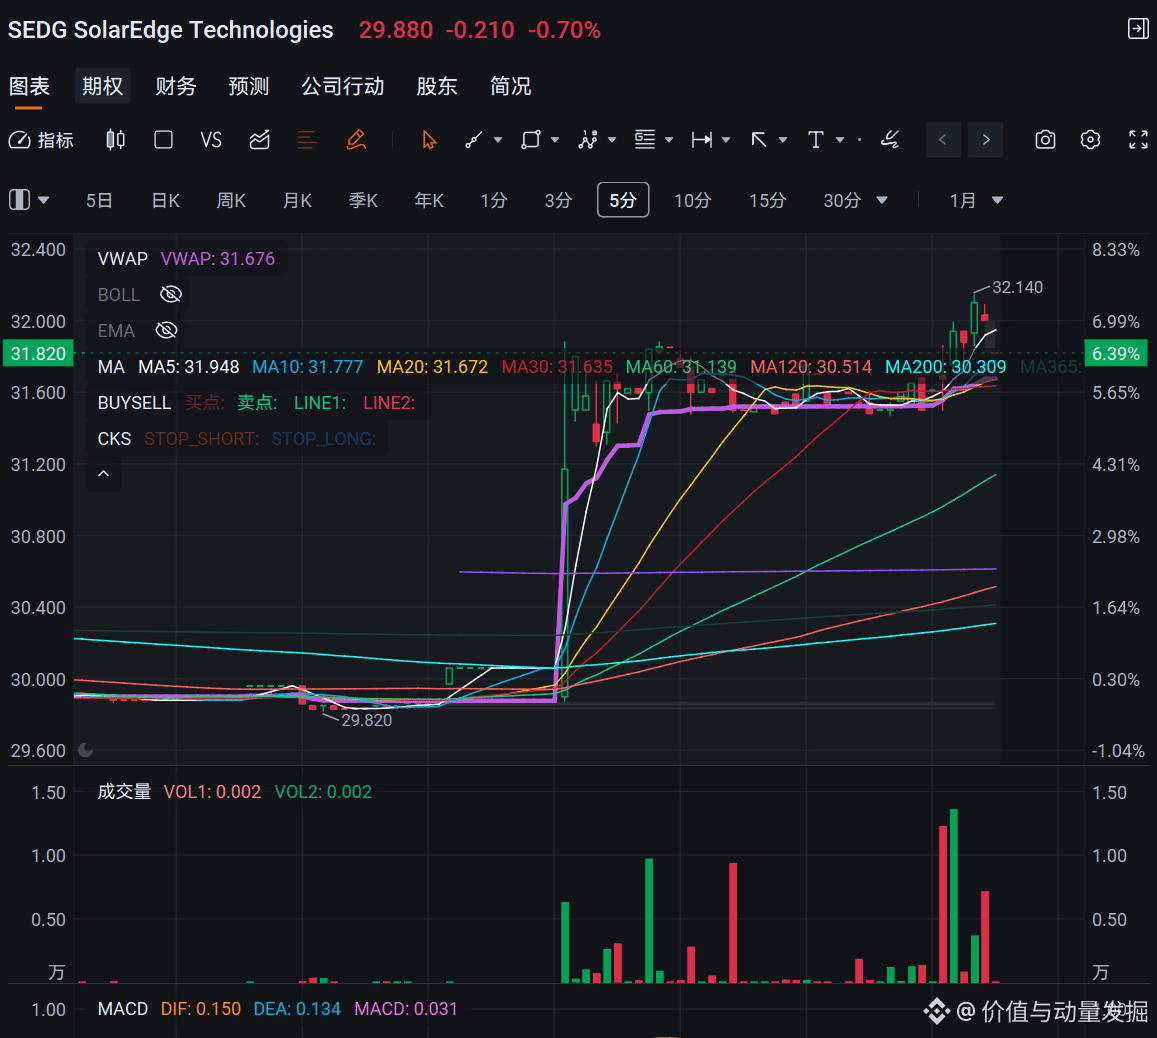Select the 1分 timeframe
Viewport: 1157px width, 1038px height.
[x=494, y=200]
